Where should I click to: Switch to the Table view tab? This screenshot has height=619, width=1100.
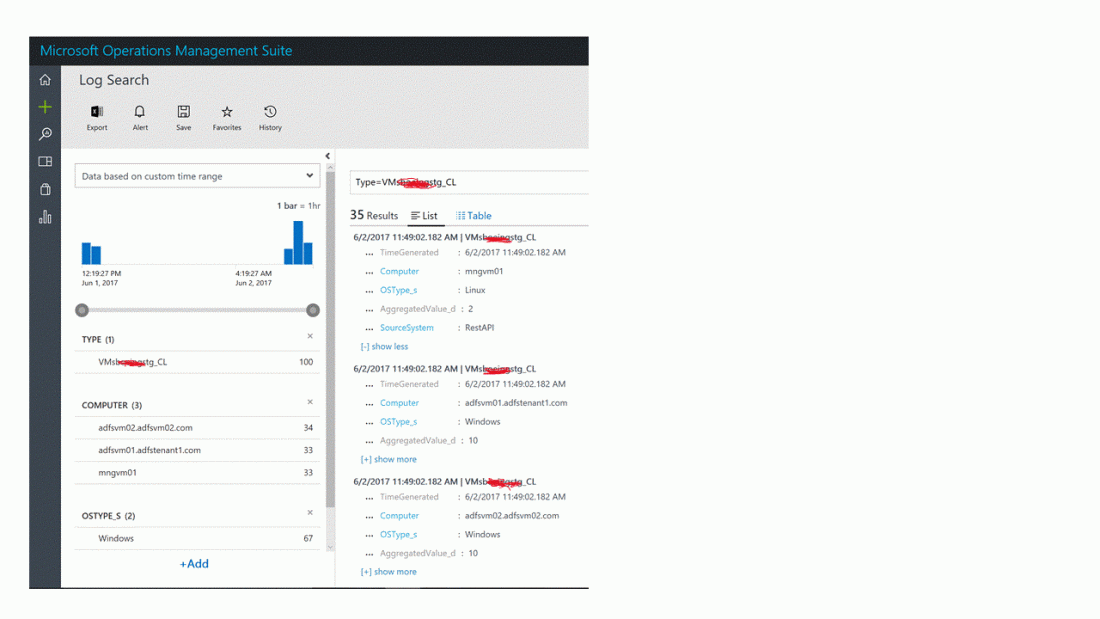click(474, 216)
